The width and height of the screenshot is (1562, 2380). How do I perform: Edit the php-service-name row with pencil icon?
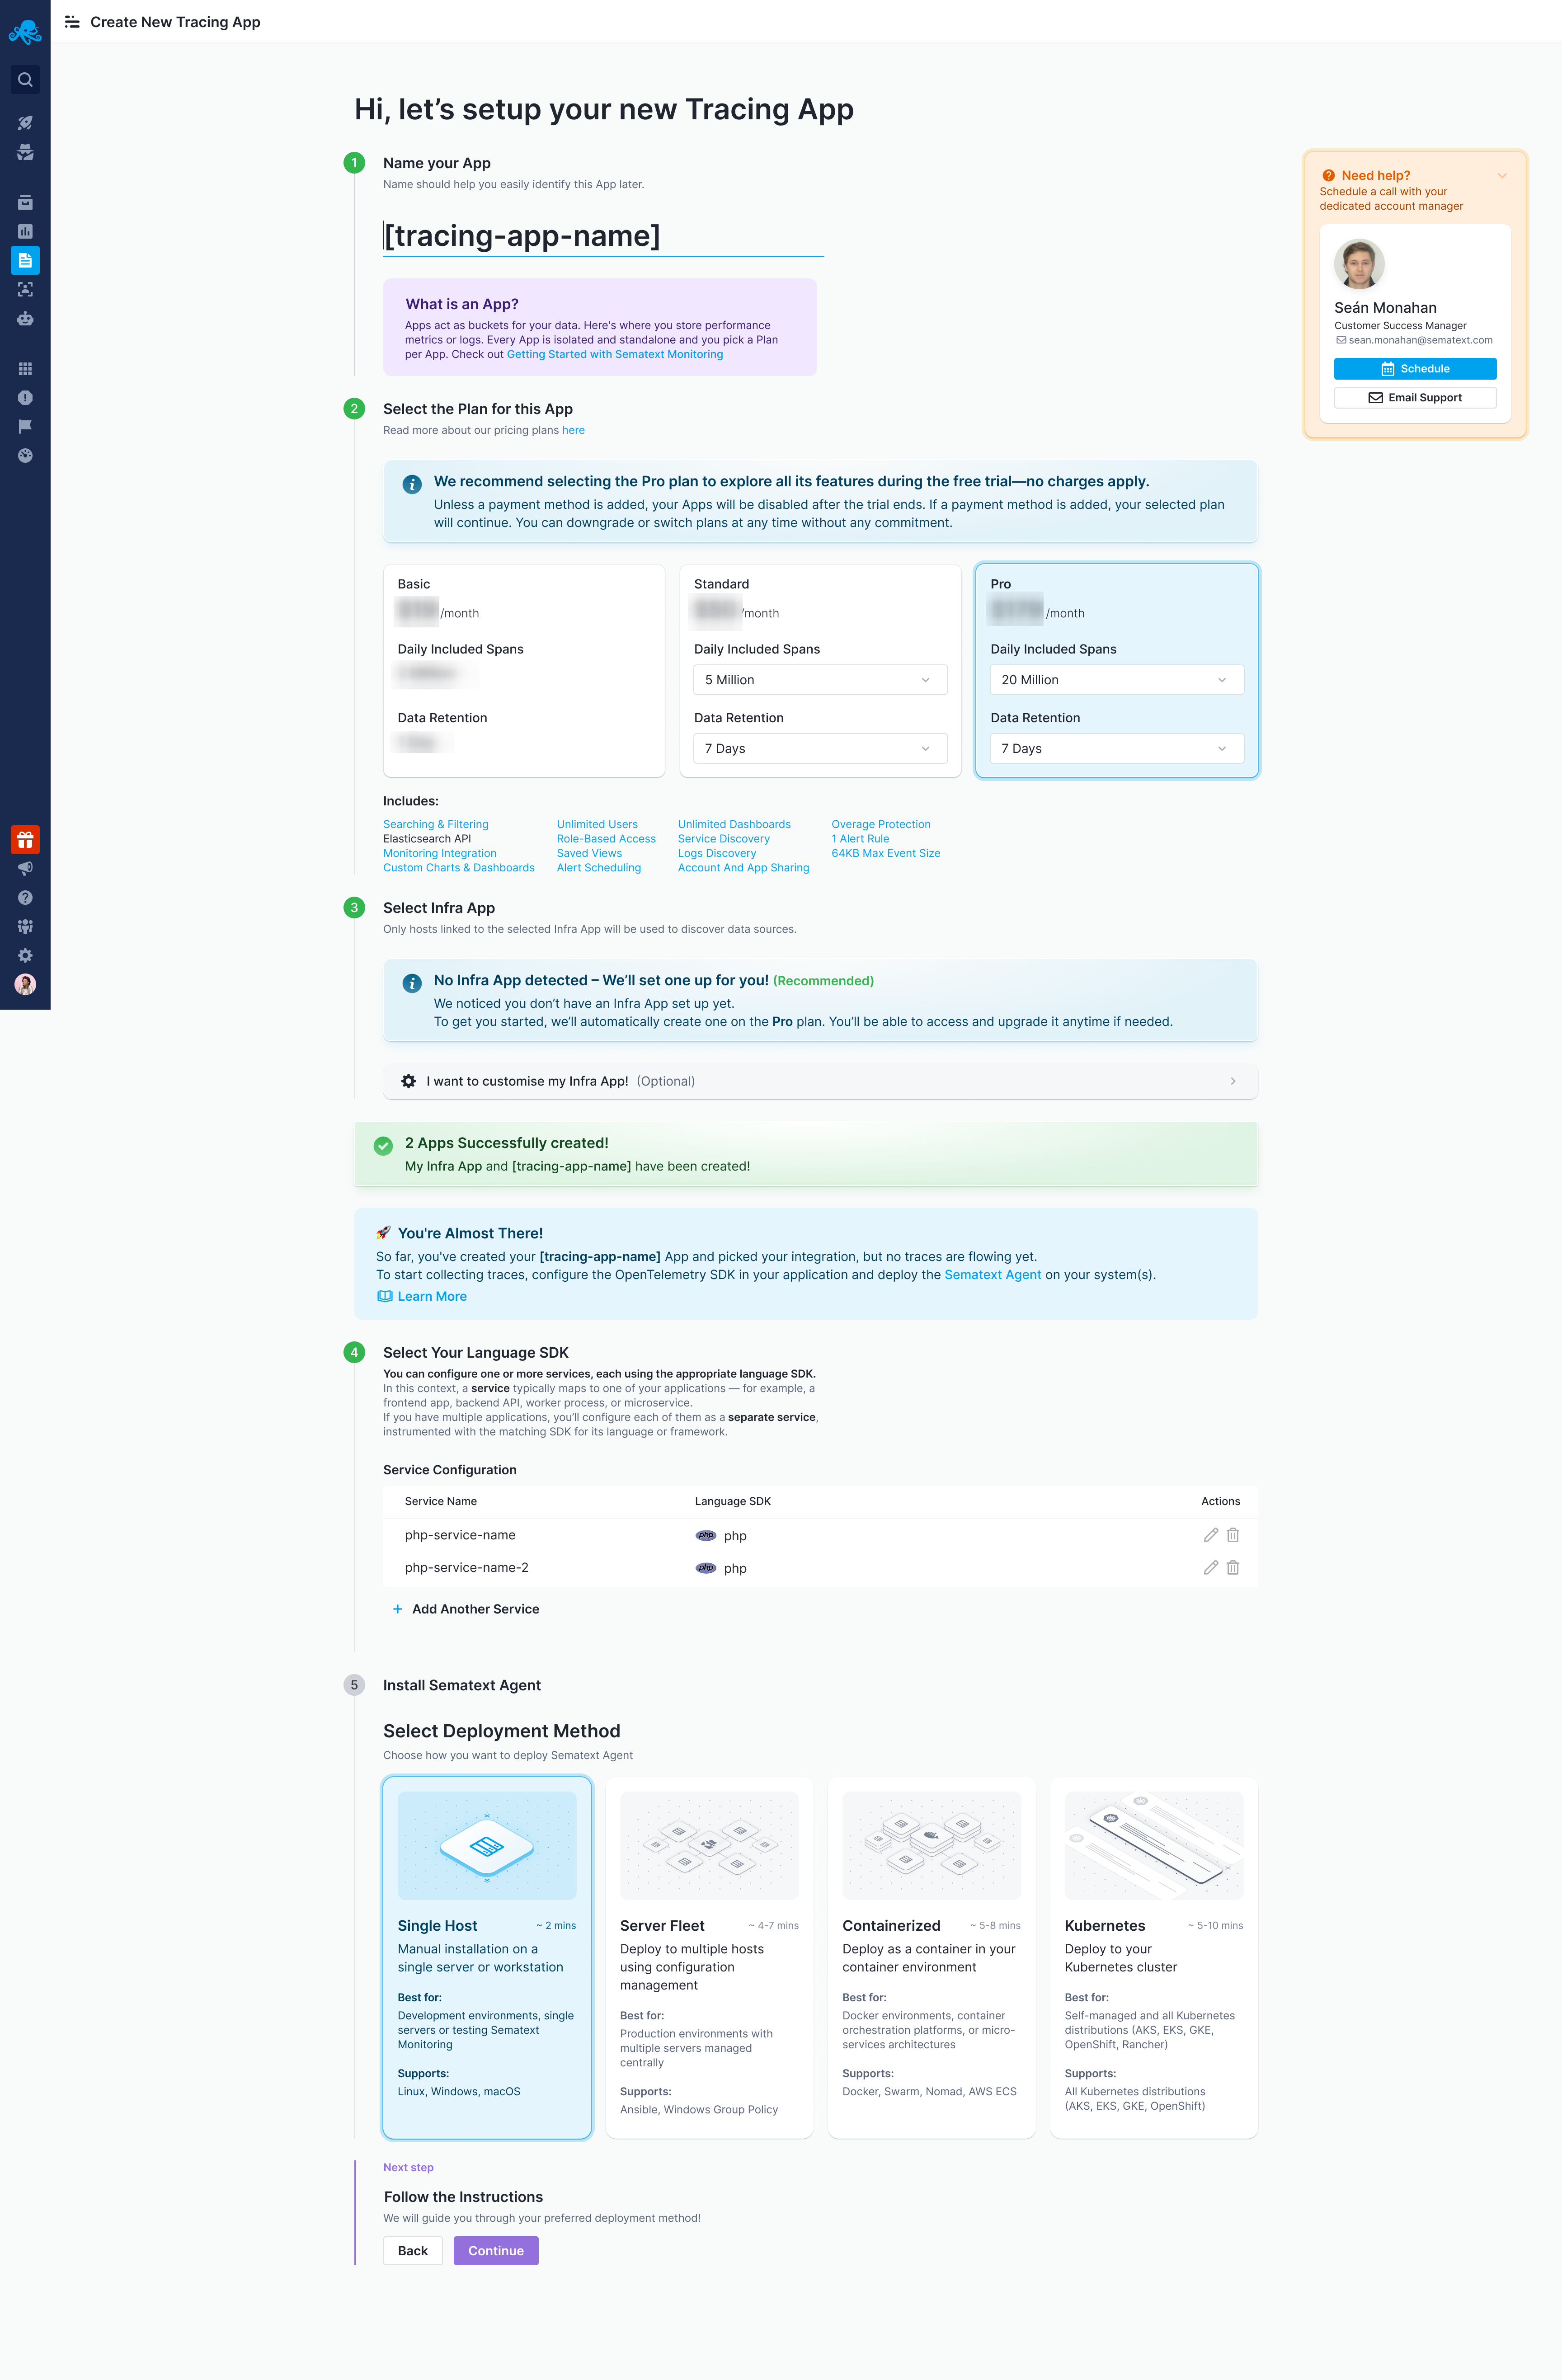click(1210, 1535)
